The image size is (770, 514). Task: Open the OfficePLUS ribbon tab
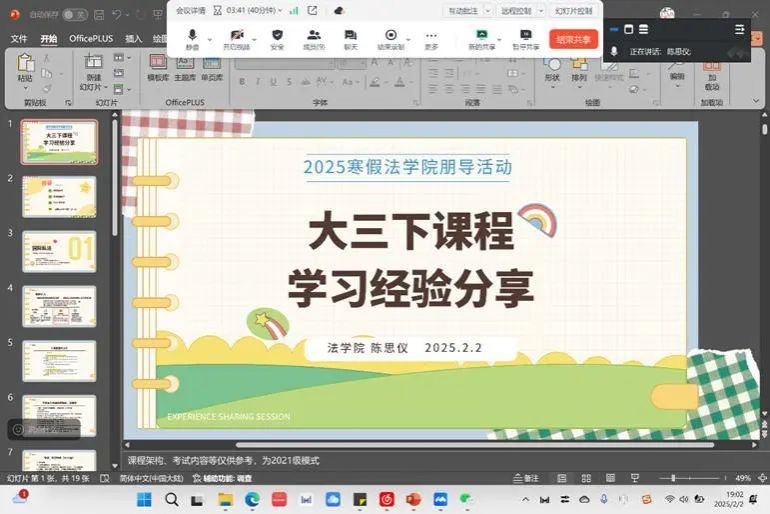coord(91,38)
